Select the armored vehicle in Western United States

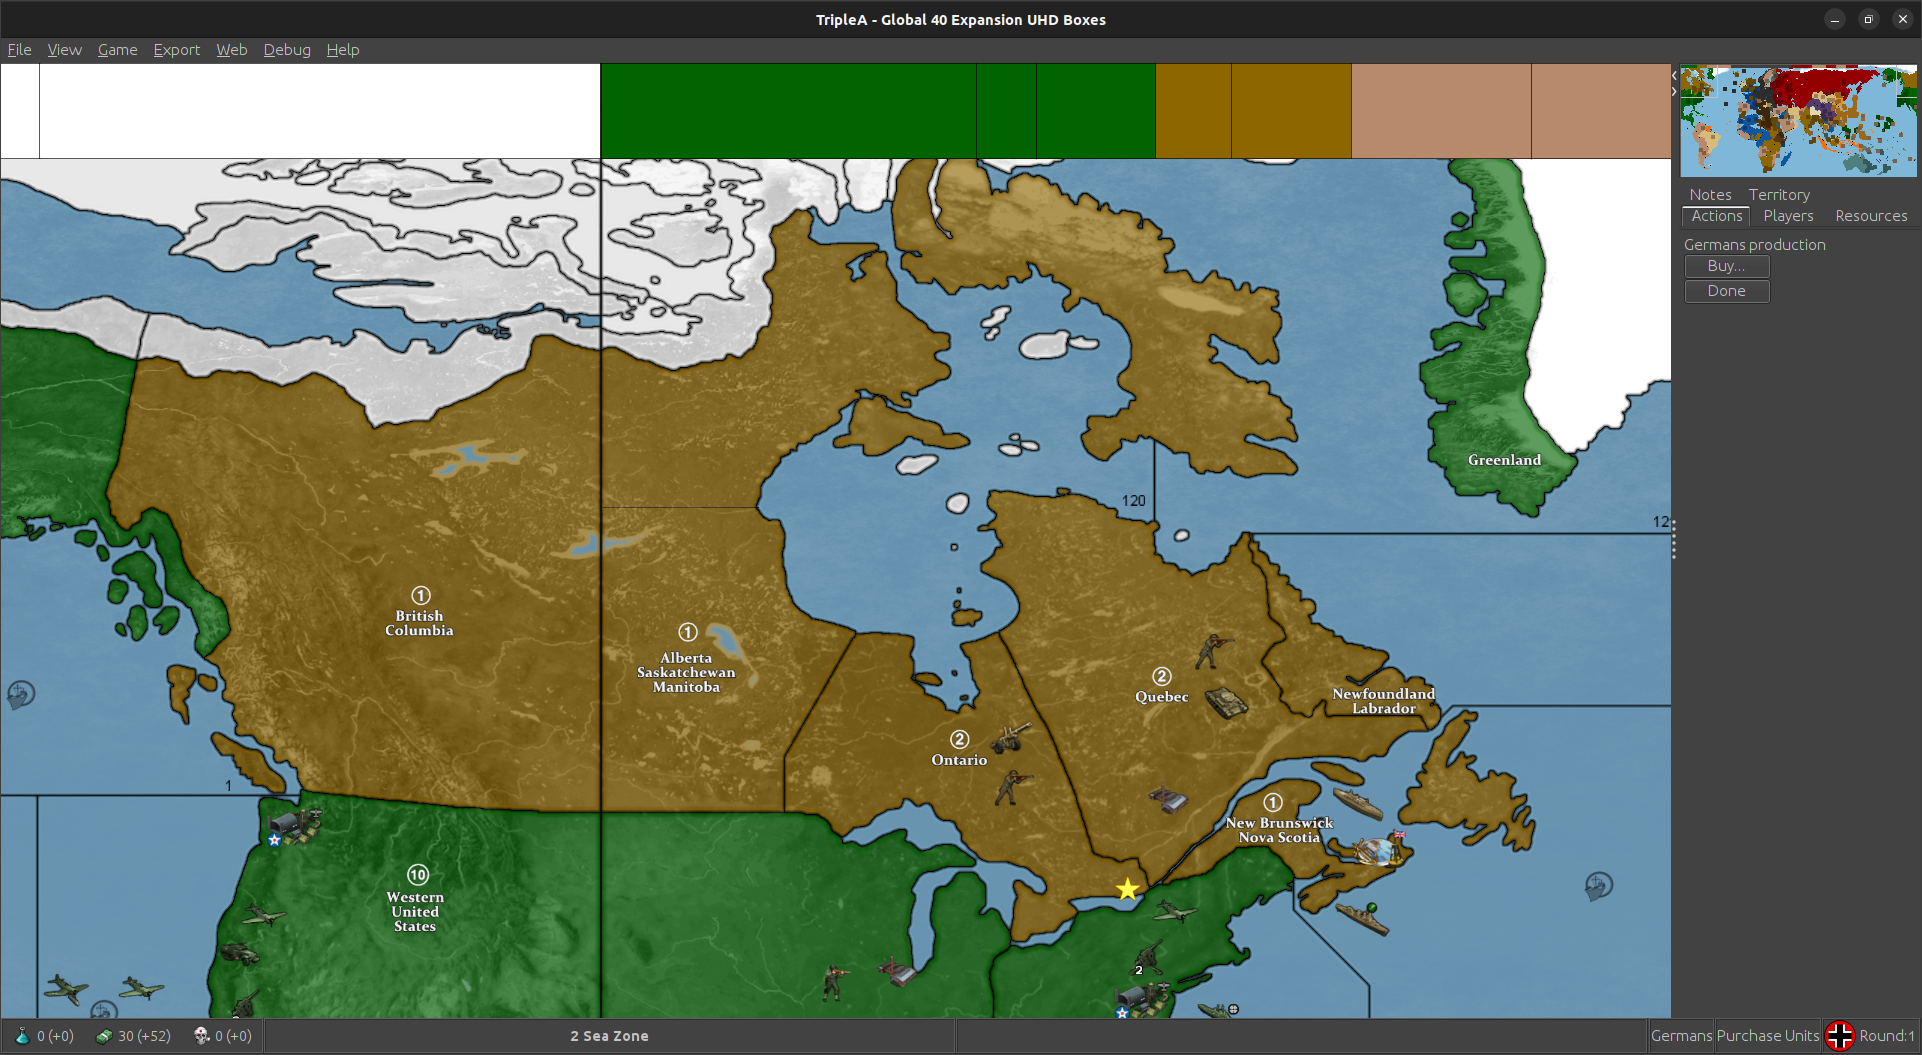pyautogui.click(x=238, y=953)
